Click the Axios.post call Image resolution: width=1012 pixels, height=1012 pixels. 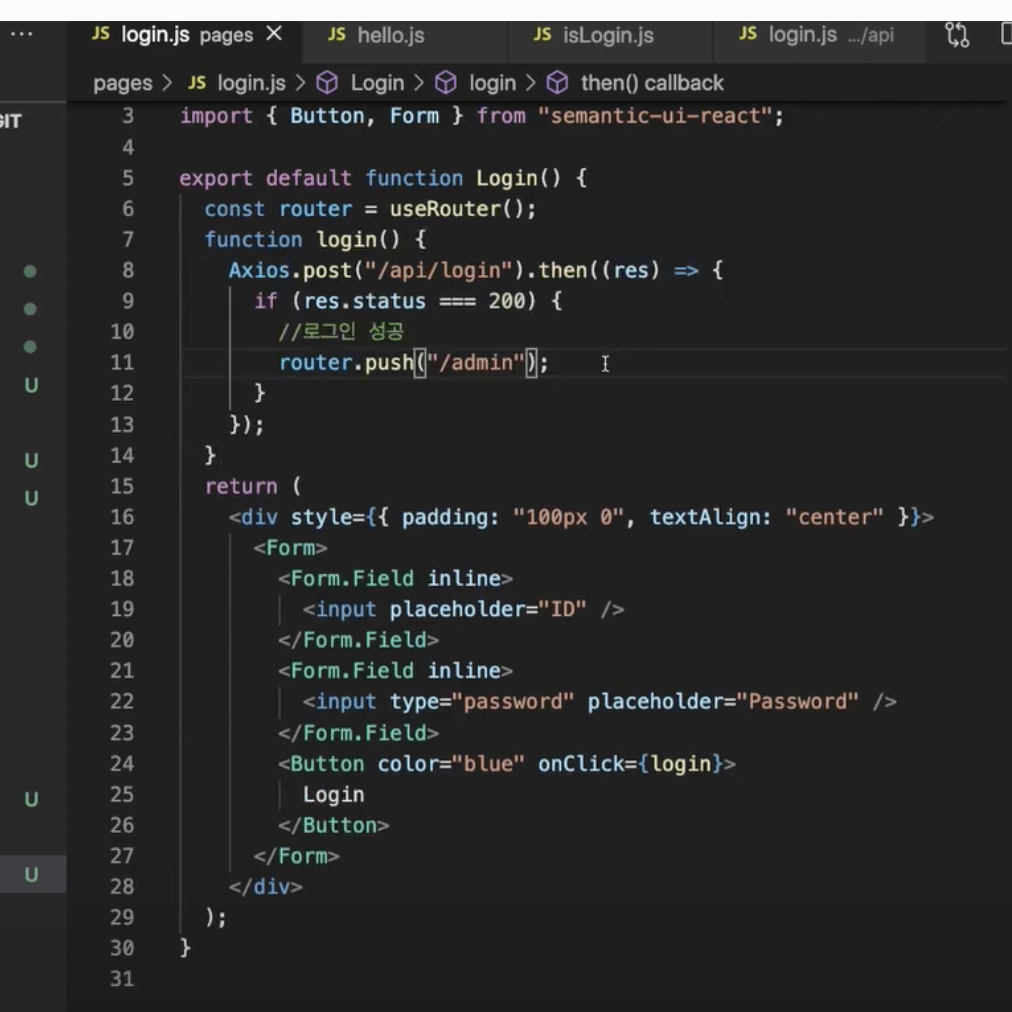pos(290,270)
